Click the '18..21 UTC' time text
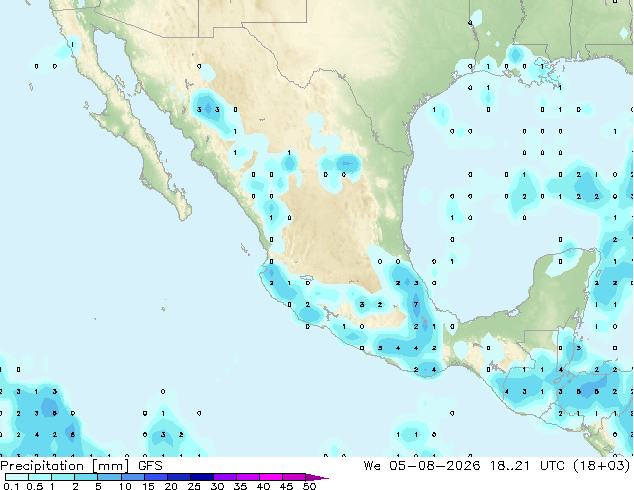The image size is (634, 490). [527, 465]
